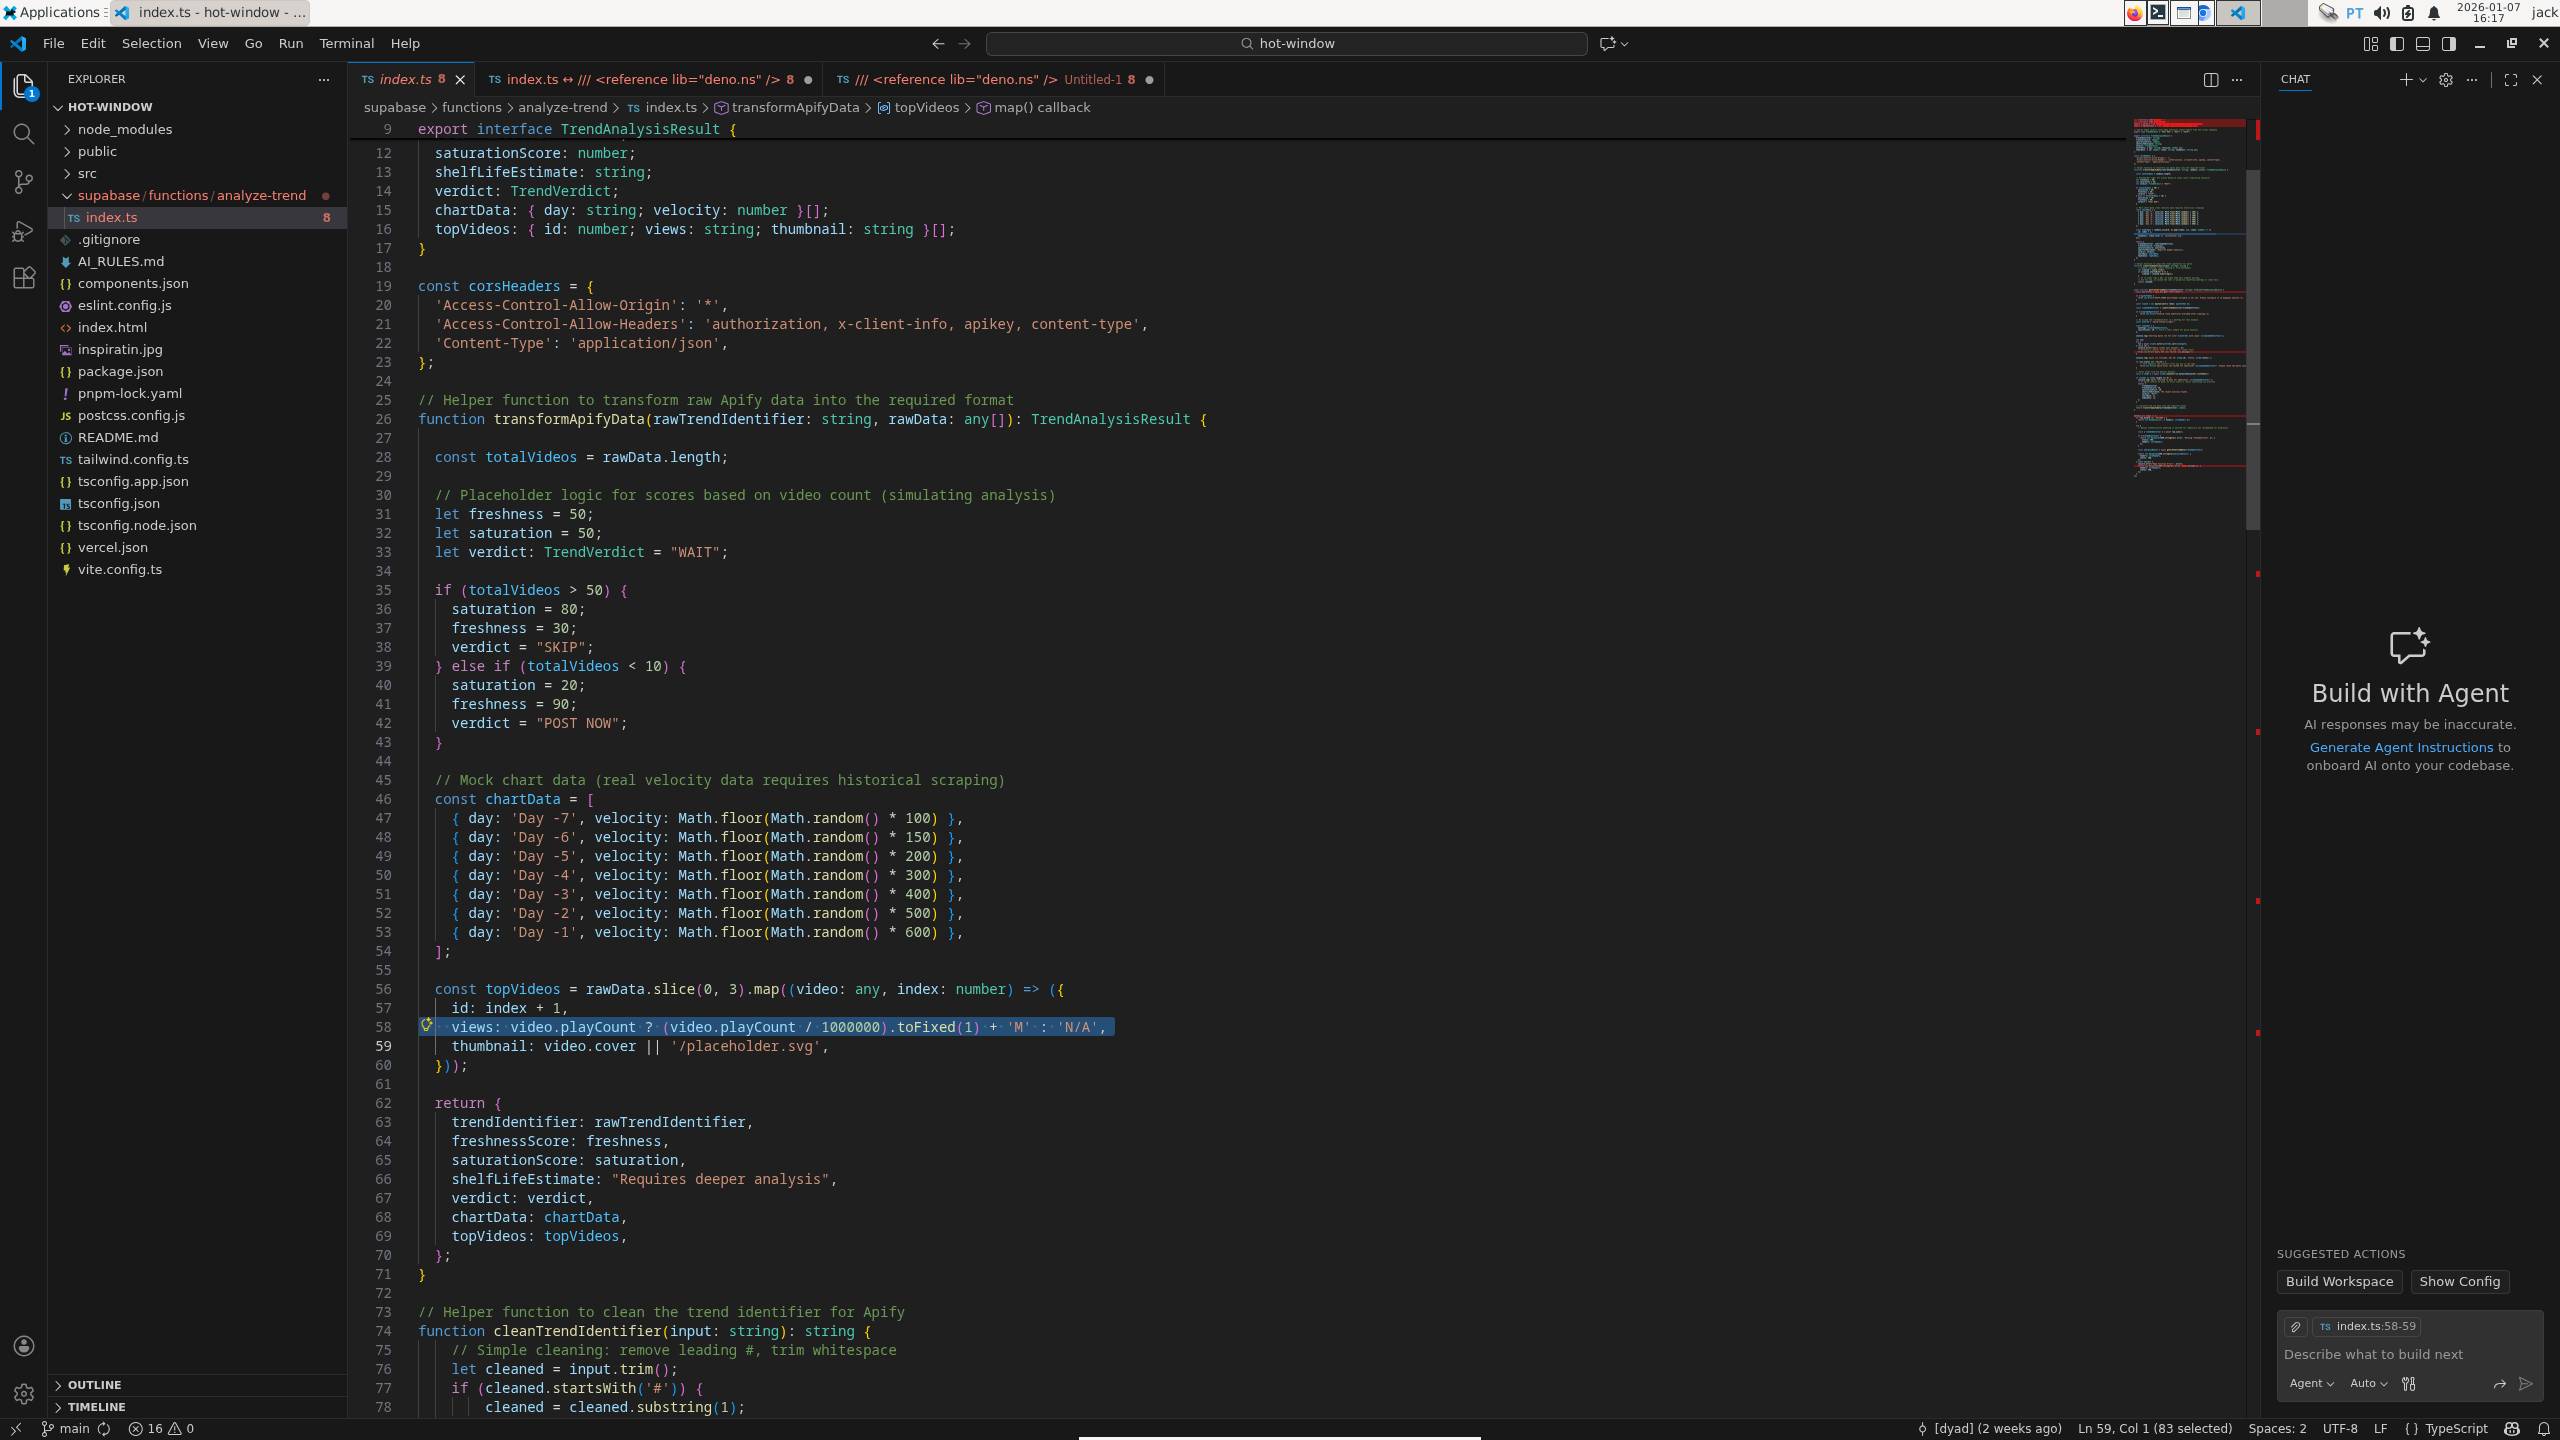Image resolution: width=2560 pixels, height=1440 pixels.
Task: Open the remote window indicator in status bar
Action: click(16, 1429)
